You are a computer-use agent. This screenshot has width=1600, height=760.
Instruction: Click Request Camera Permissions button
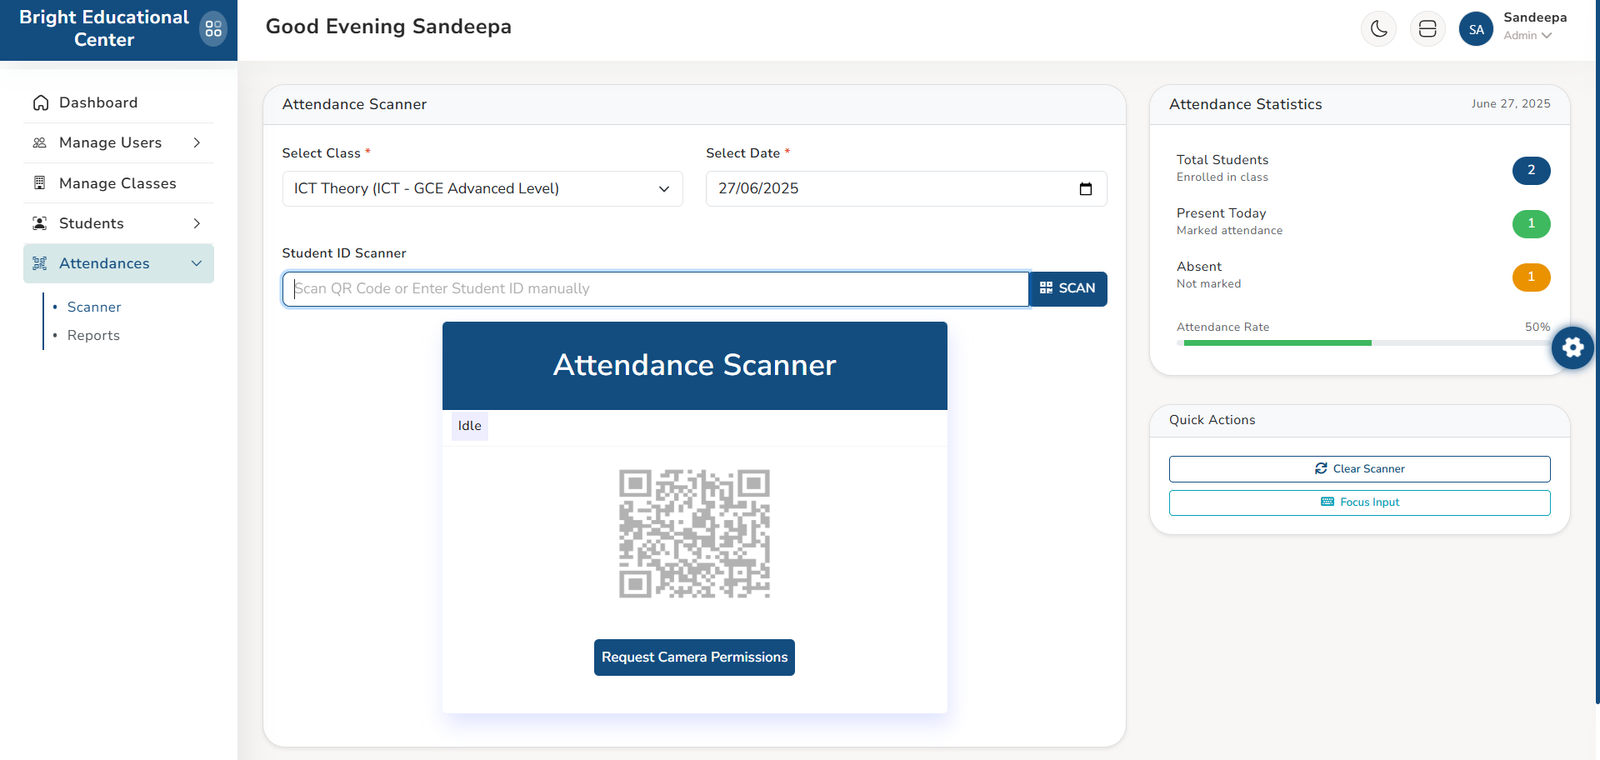(x=694, y=657)
